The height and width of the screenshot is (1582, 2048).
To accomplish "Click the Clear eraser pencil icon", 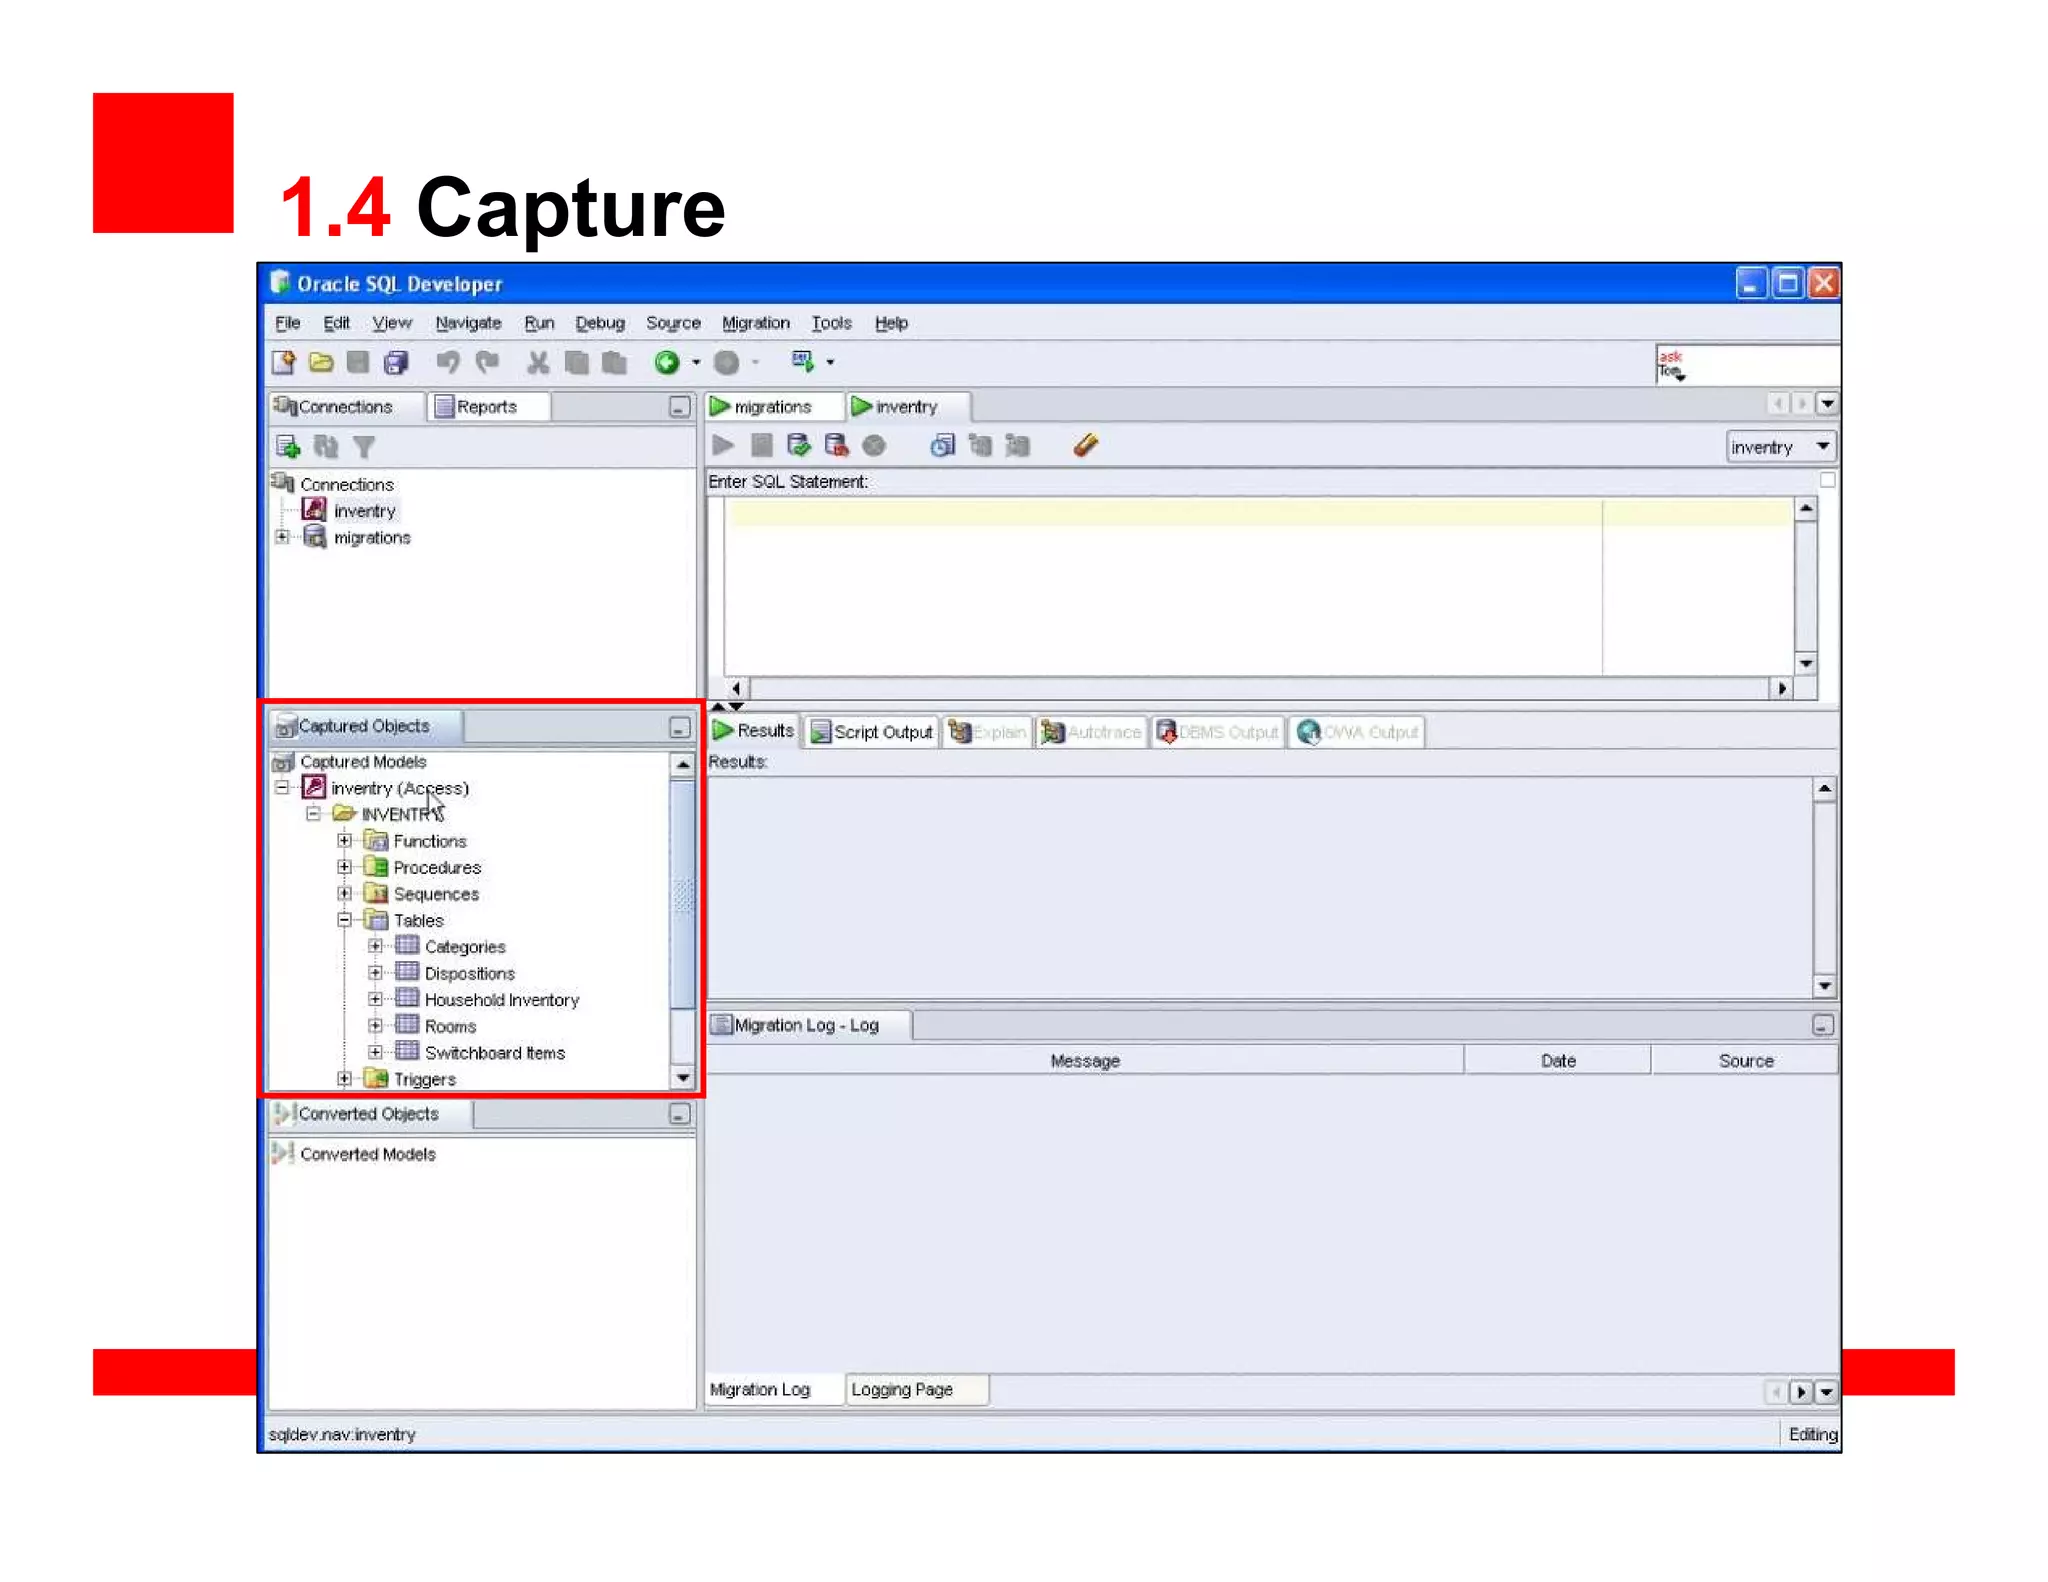I will 1086,446.
